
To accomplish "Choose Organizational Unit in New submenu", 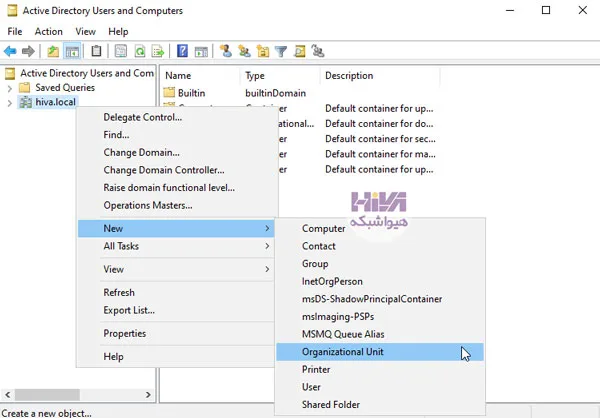I will pos(380,352).
